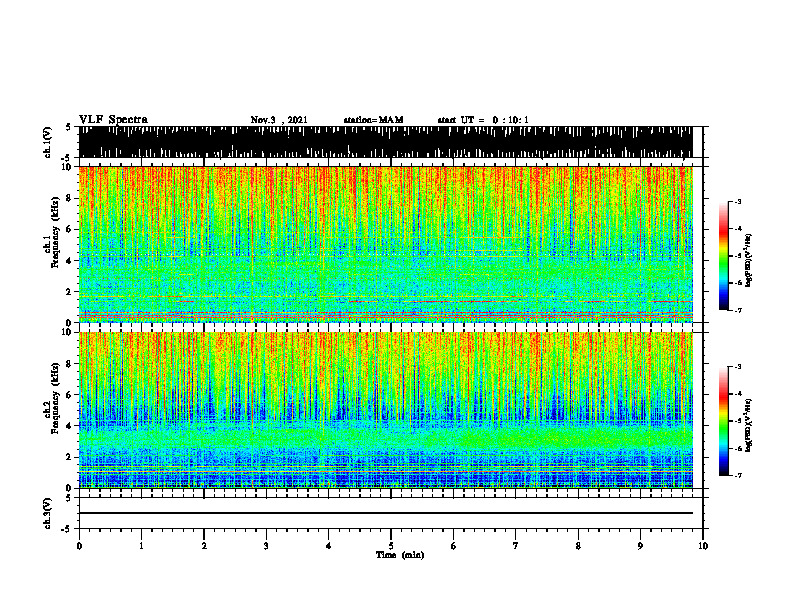The height and width of the screenshot is (612, 792).
Task: Click the time axis tick label "5"
Action: click(x=391, y=546)
